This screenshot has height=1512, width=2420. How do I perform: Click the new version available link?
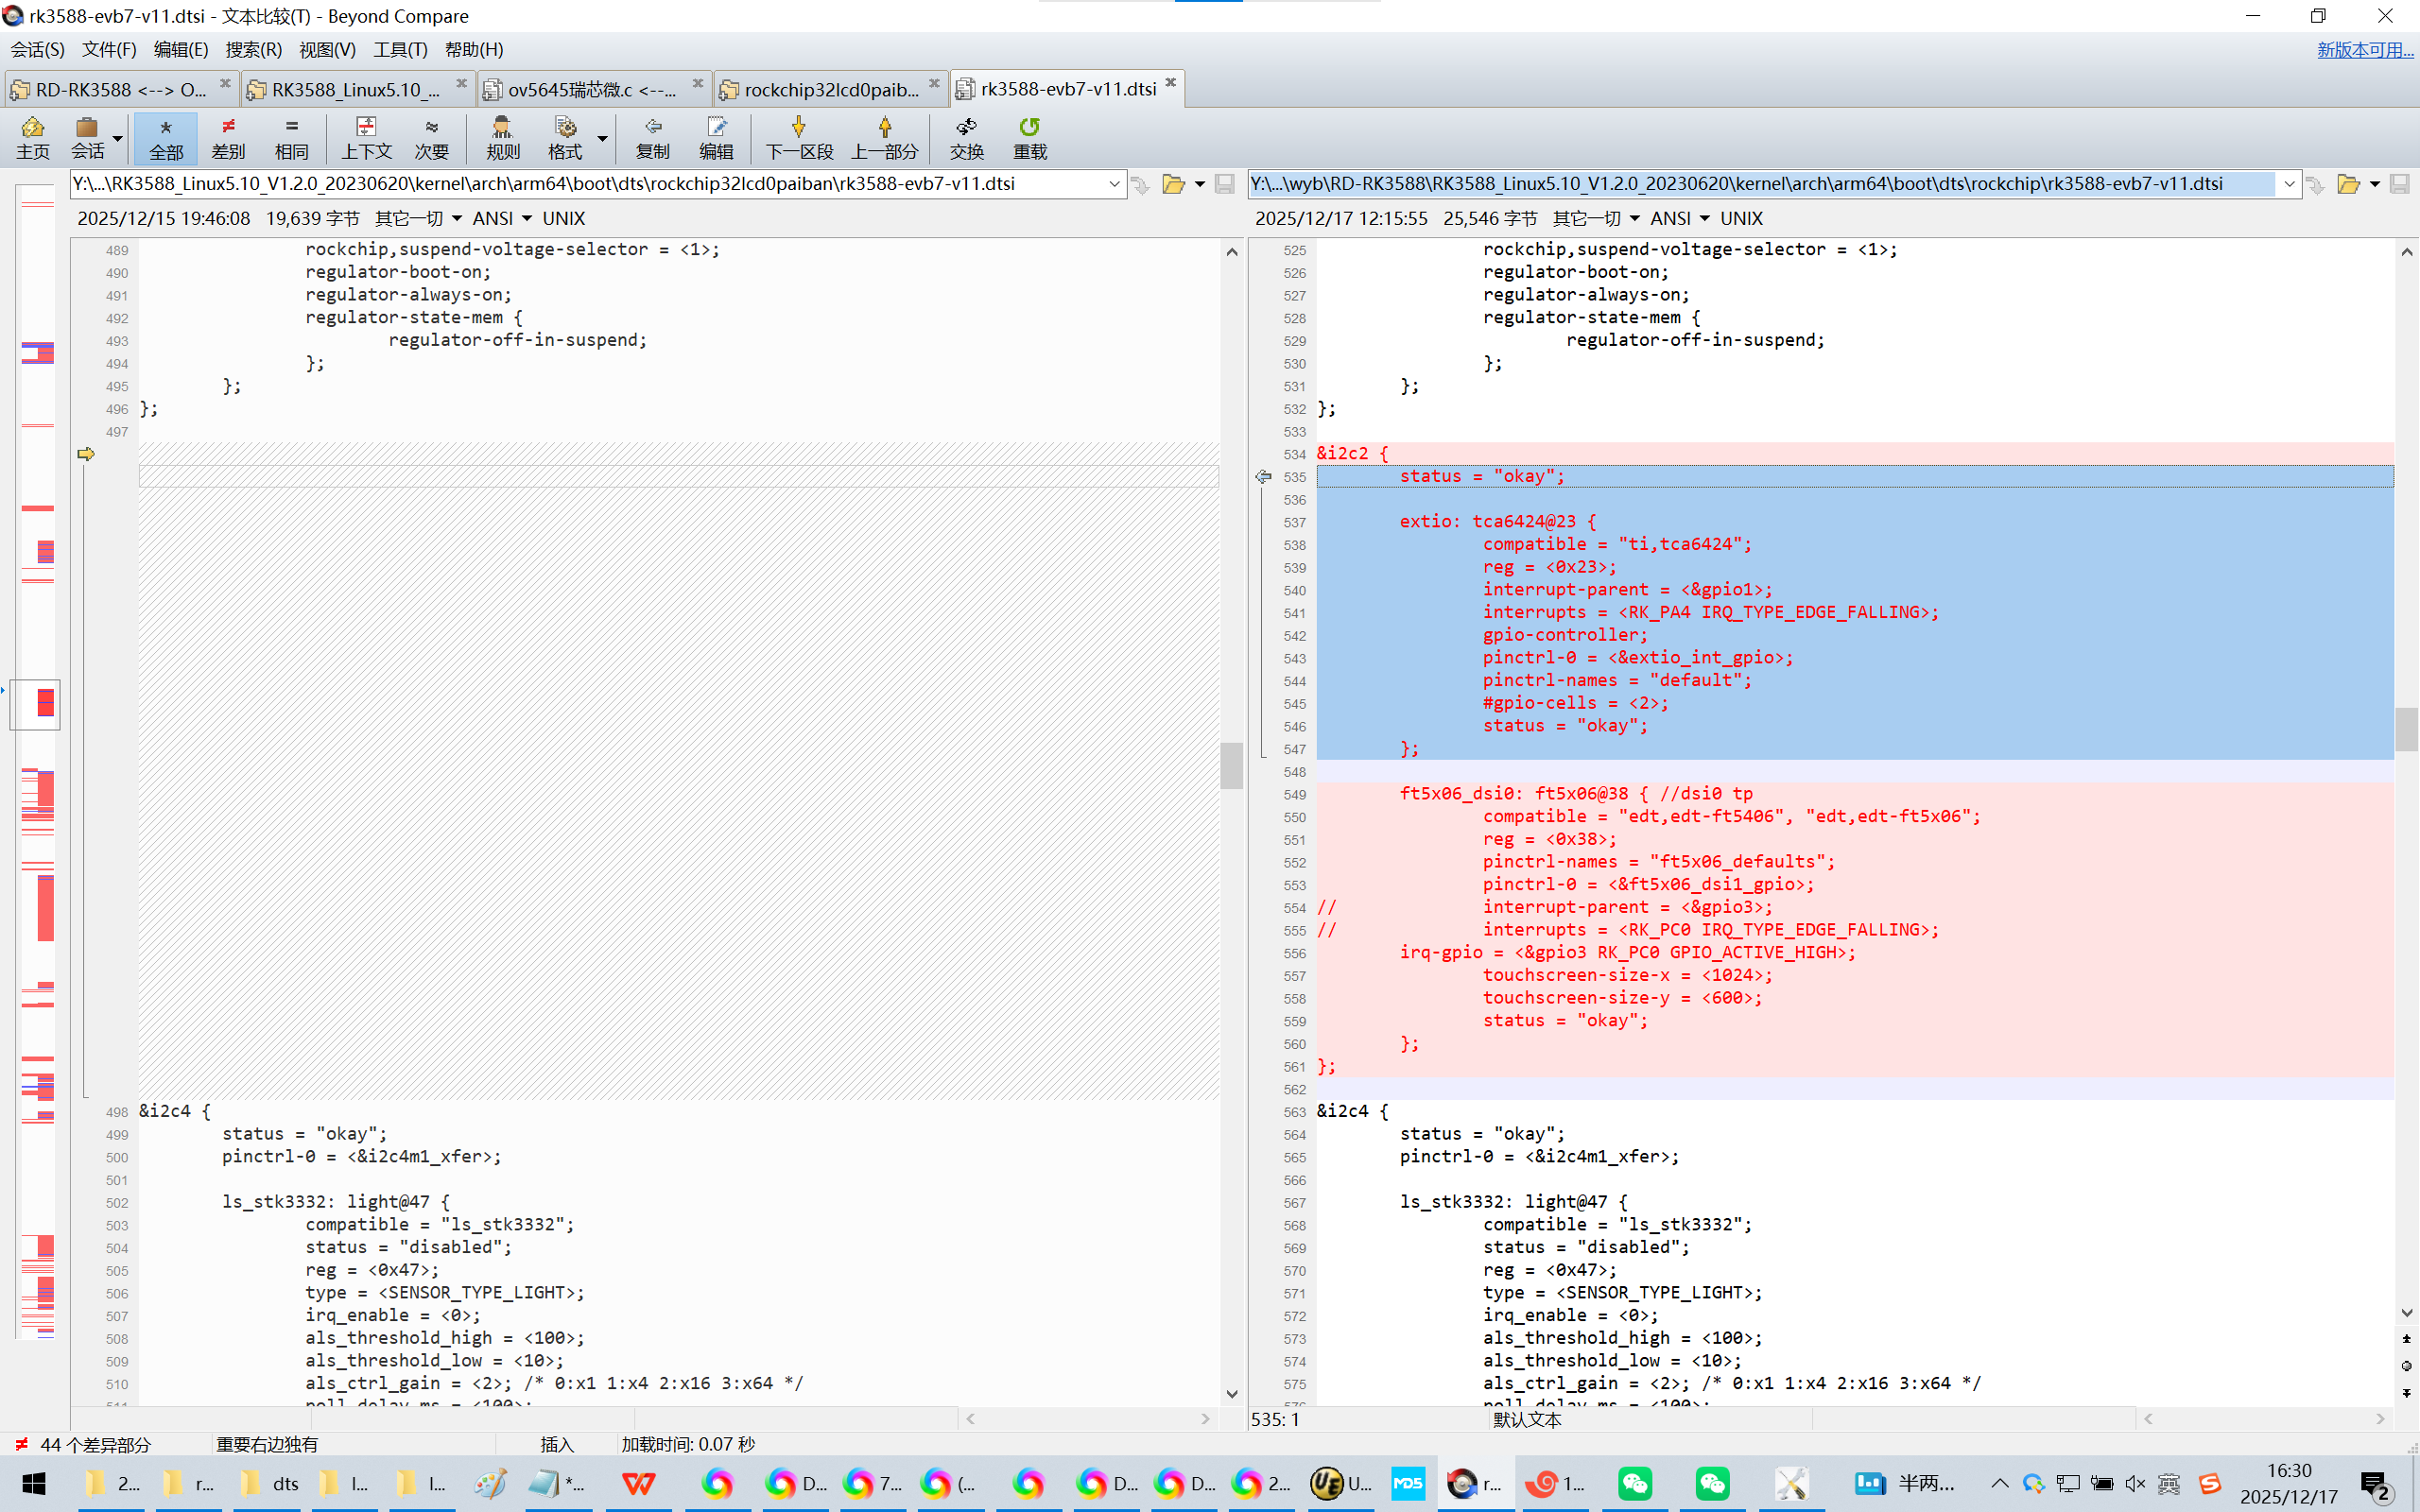(2364, 49)
